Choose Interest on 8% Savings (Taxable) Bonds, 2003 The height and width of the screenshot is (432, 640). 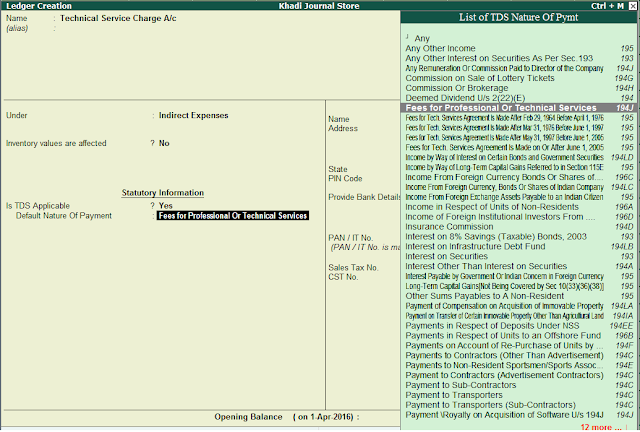click(519, 236)
